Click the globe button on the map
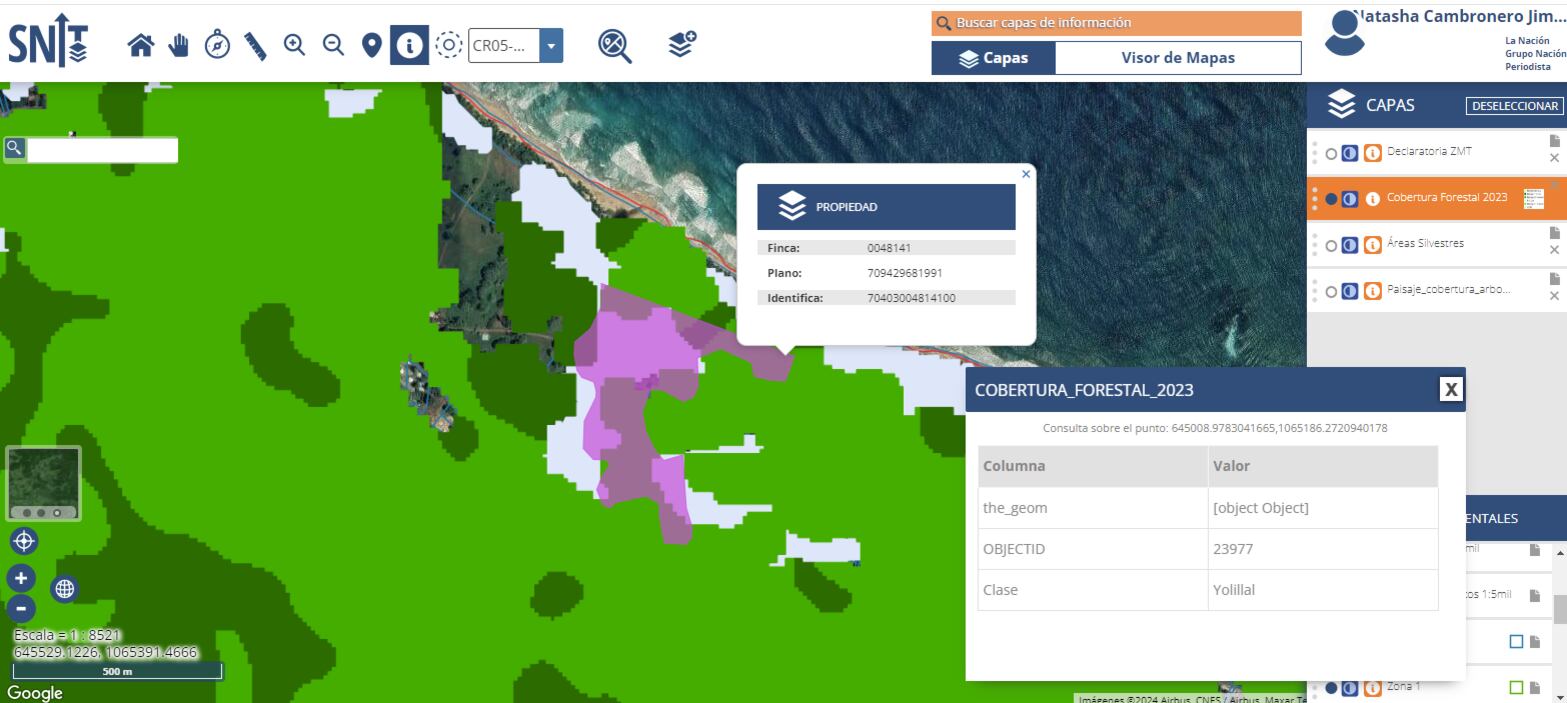 (65, 588)
